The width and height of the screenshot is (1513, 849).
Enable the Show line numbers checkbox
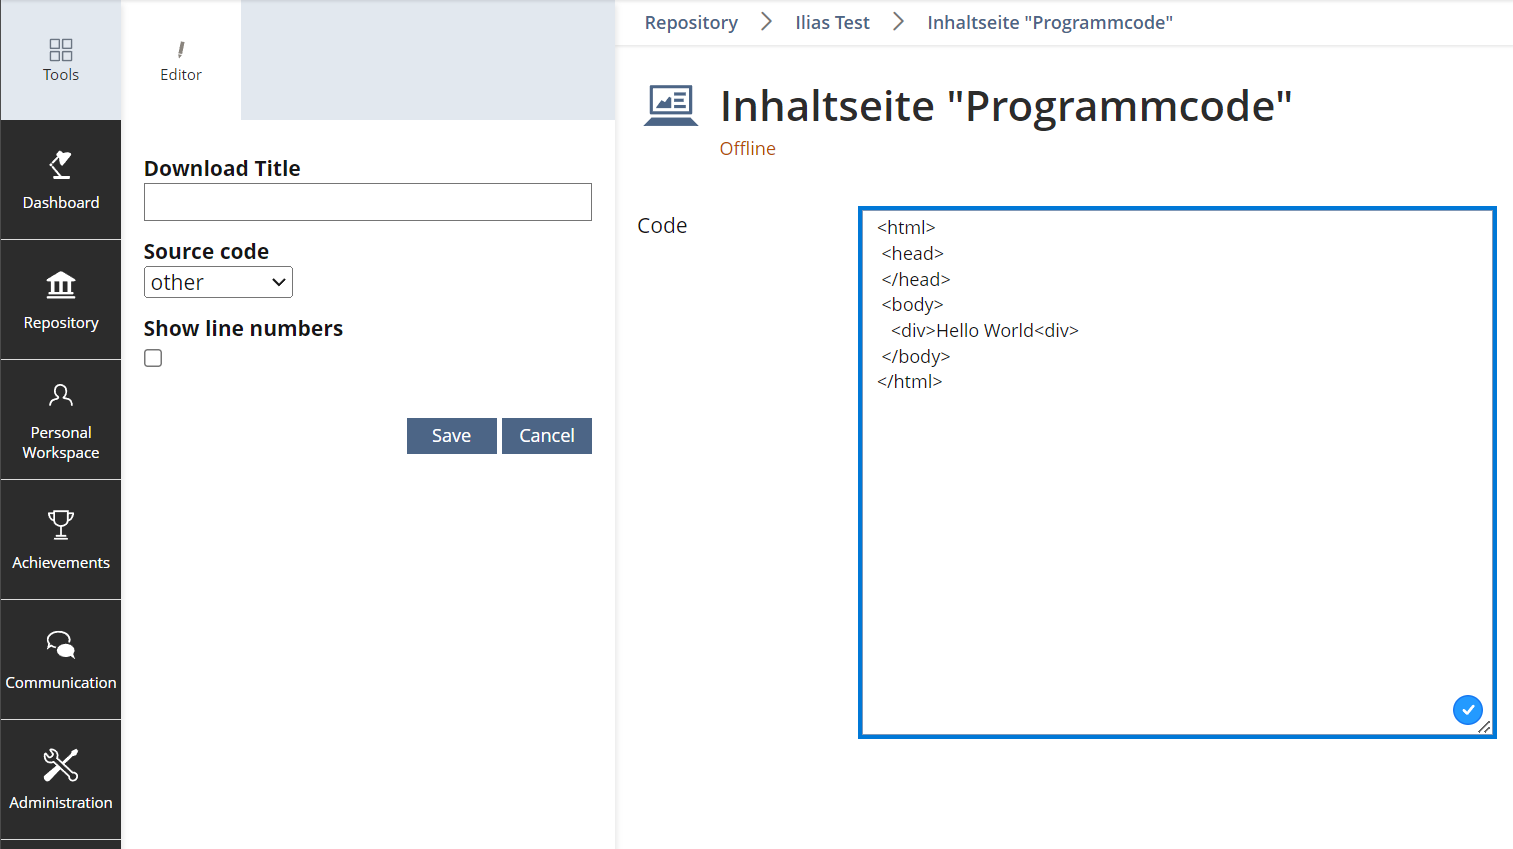click(153, 358)
